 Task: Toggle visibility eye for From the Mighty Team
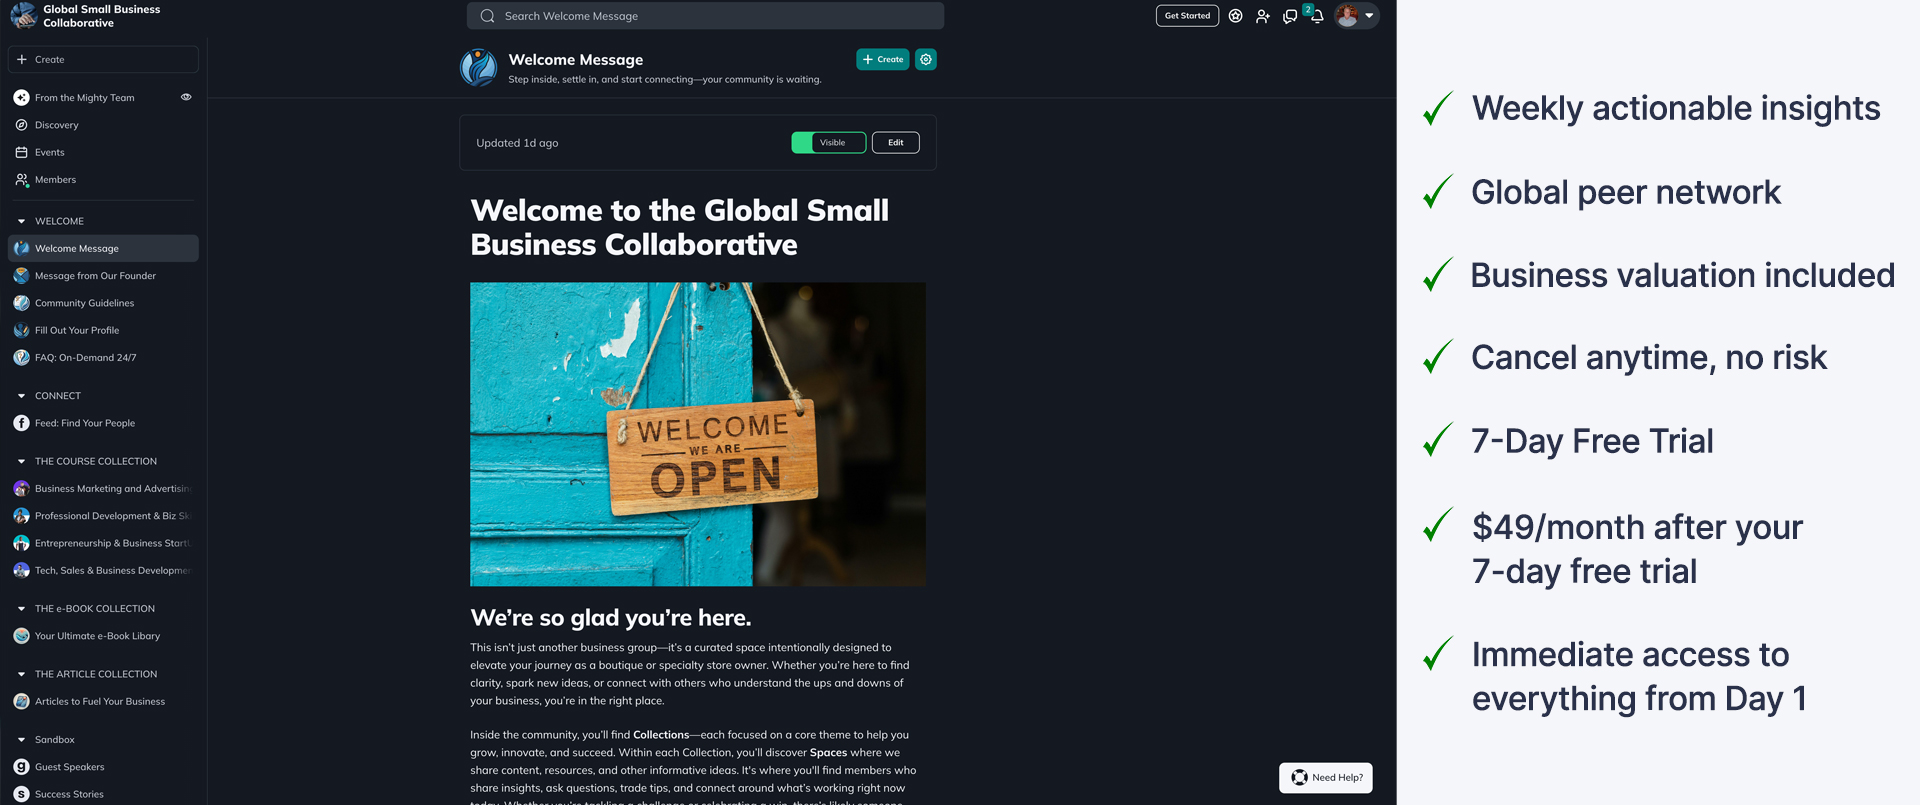(x=186, y=97)
